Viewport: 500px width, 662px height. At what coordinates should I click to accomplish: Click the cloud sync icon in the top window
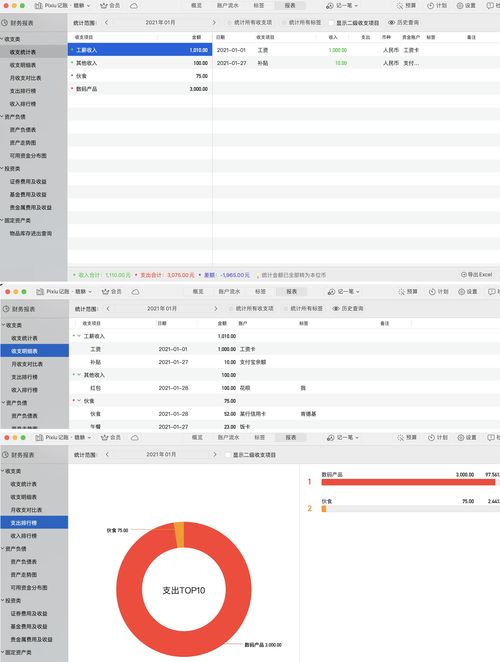click(x=134, y=6)
